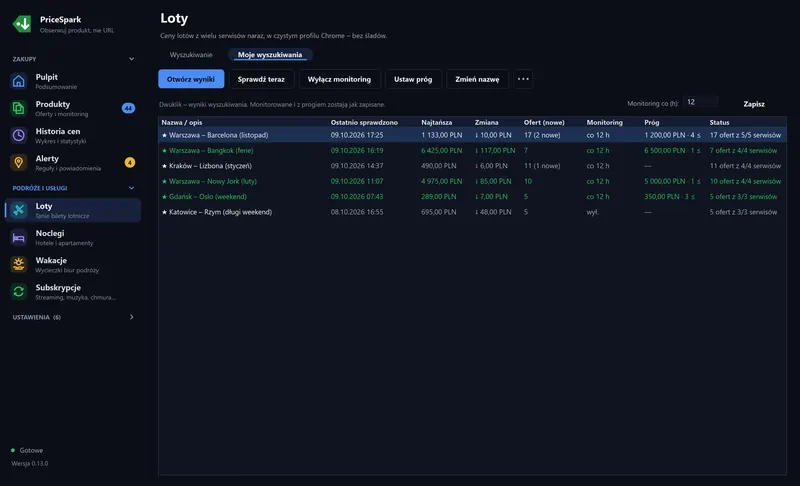Image resolution: width=800 pixels, height=486 pixels.
Task: Select the Loty airplane icon
Action: coord(19,210)
